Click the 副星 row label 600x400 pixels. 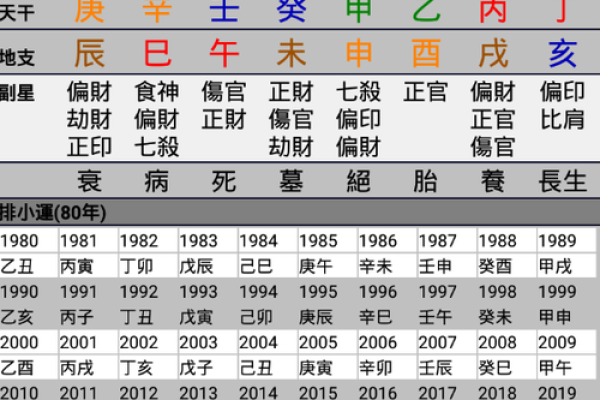pyautogui.click(x=17, y=93)
